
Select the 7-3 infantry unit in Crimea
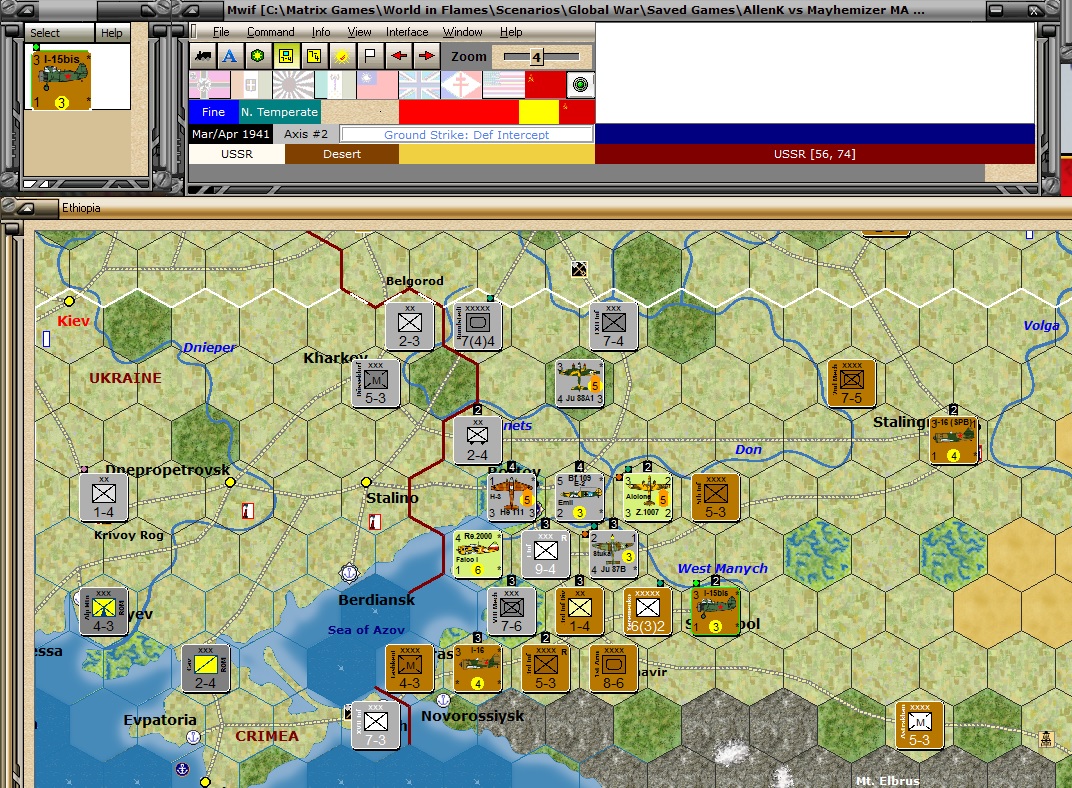[x=375, y=724]
